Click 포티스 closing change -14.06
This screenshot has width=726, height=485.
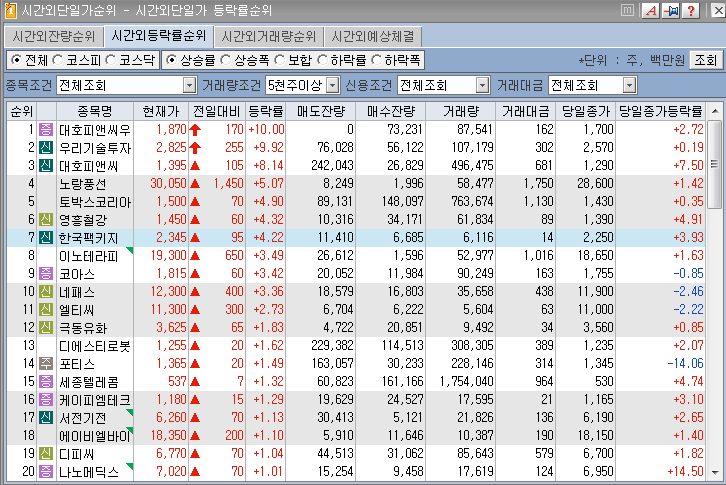coord(685,364)
